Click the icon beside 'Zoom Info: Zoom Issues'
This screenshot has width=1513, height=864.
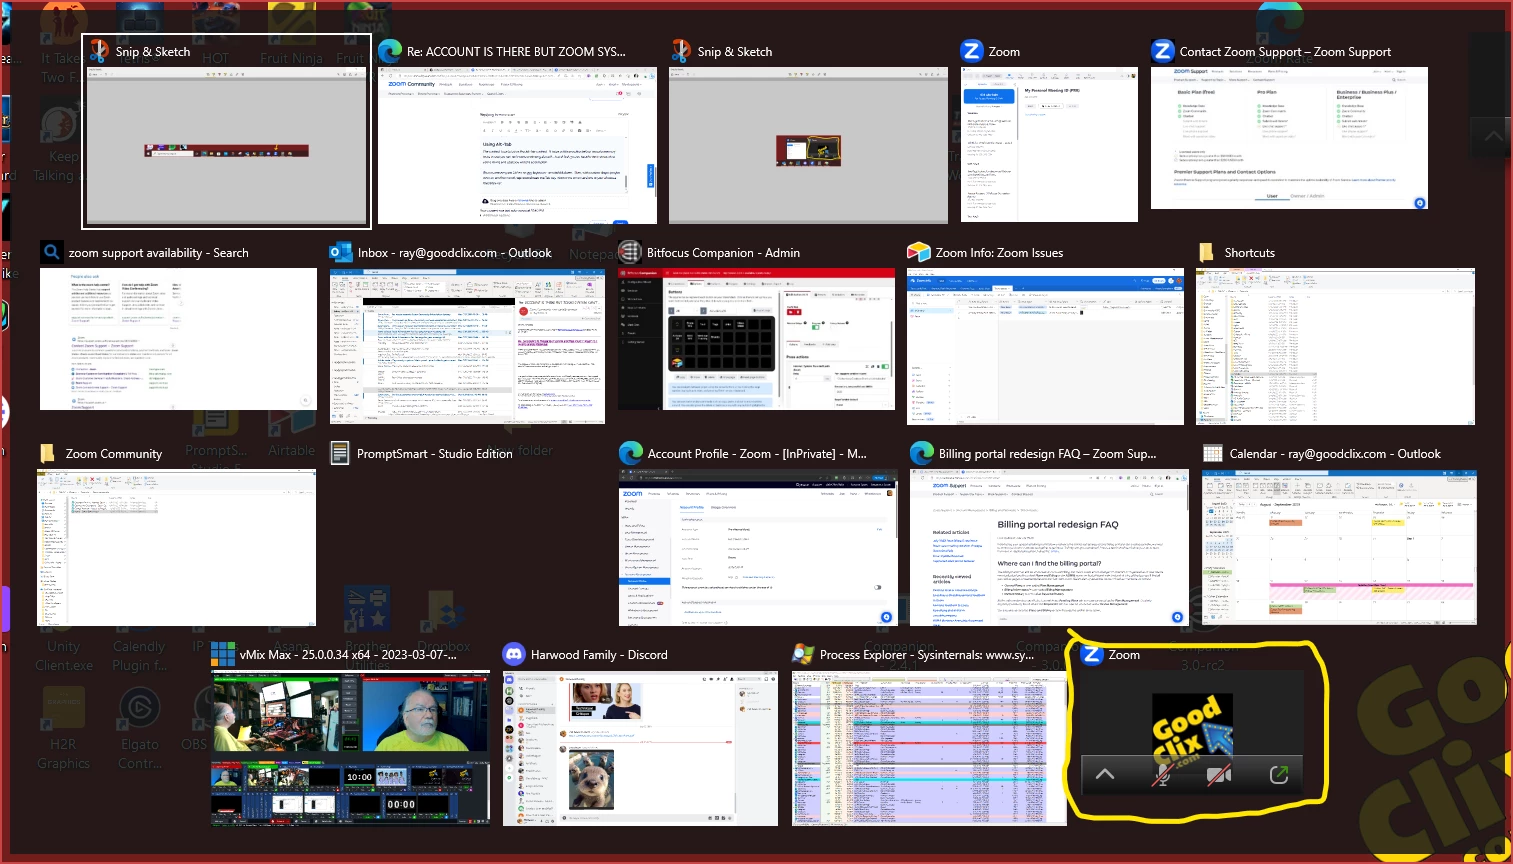point(918,252)
